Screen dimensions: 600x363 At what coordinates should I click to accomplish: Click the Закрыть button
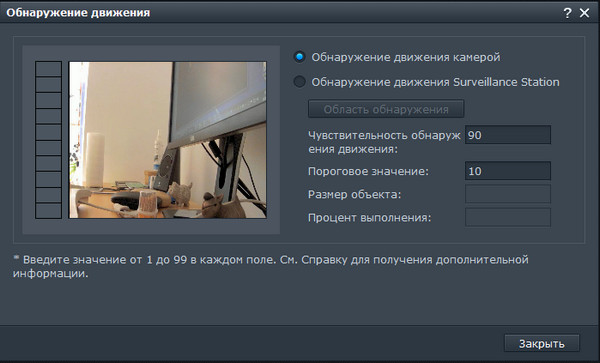(541, 343)
